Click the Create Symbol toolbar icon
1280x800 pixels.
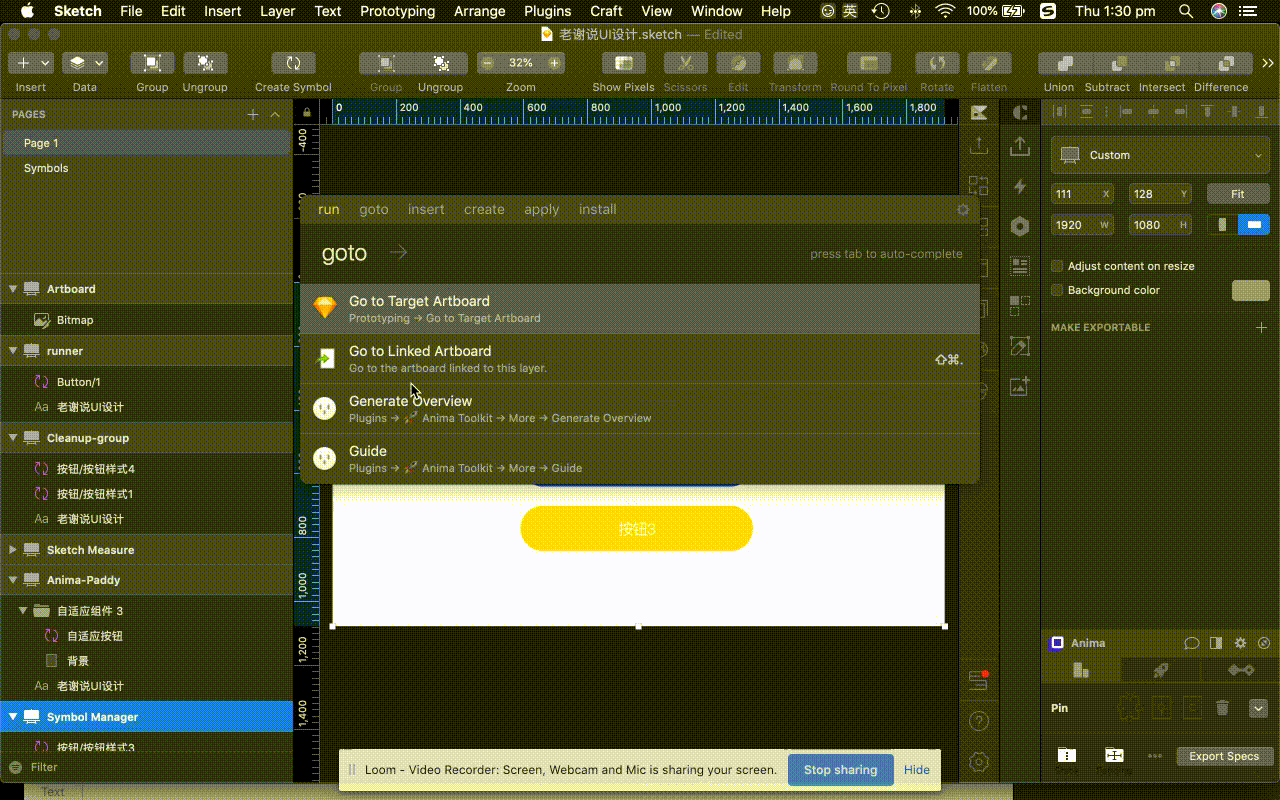tap(293, 62)
